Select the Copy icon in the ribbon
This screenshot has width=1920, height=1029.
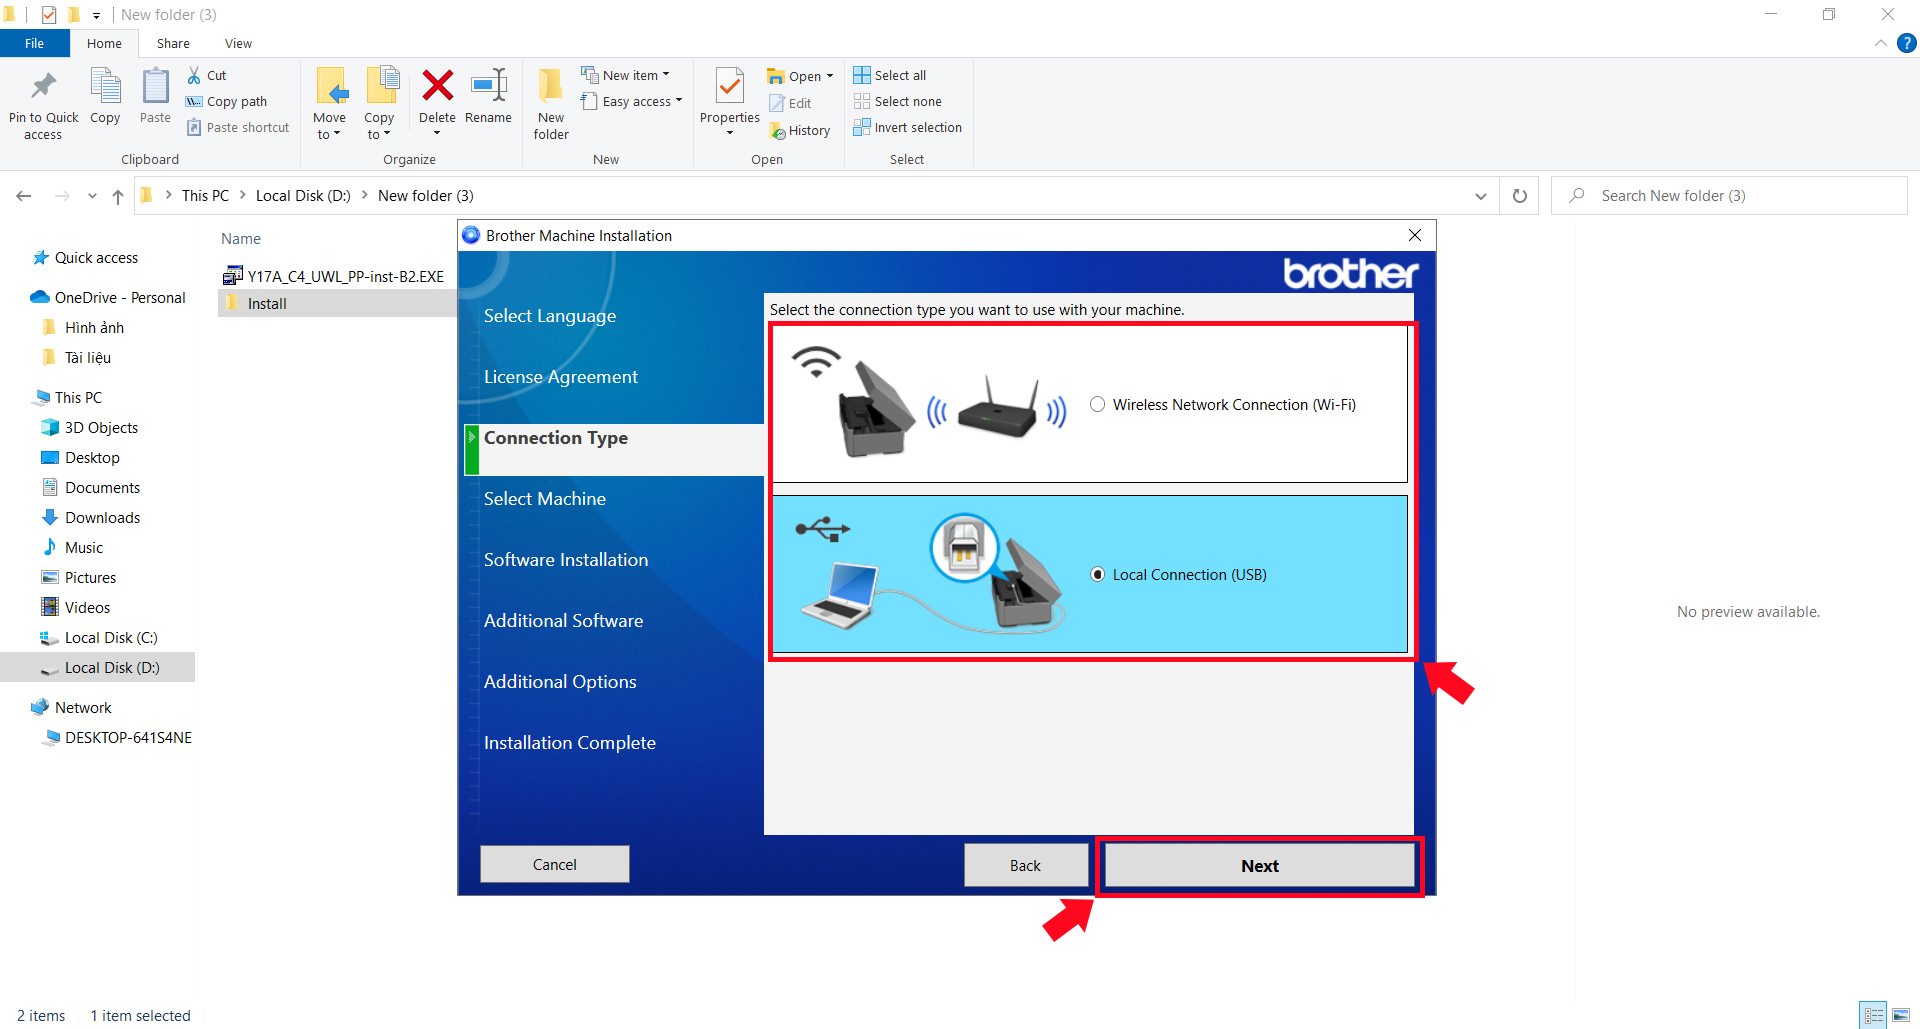click(x=105, y=100)
